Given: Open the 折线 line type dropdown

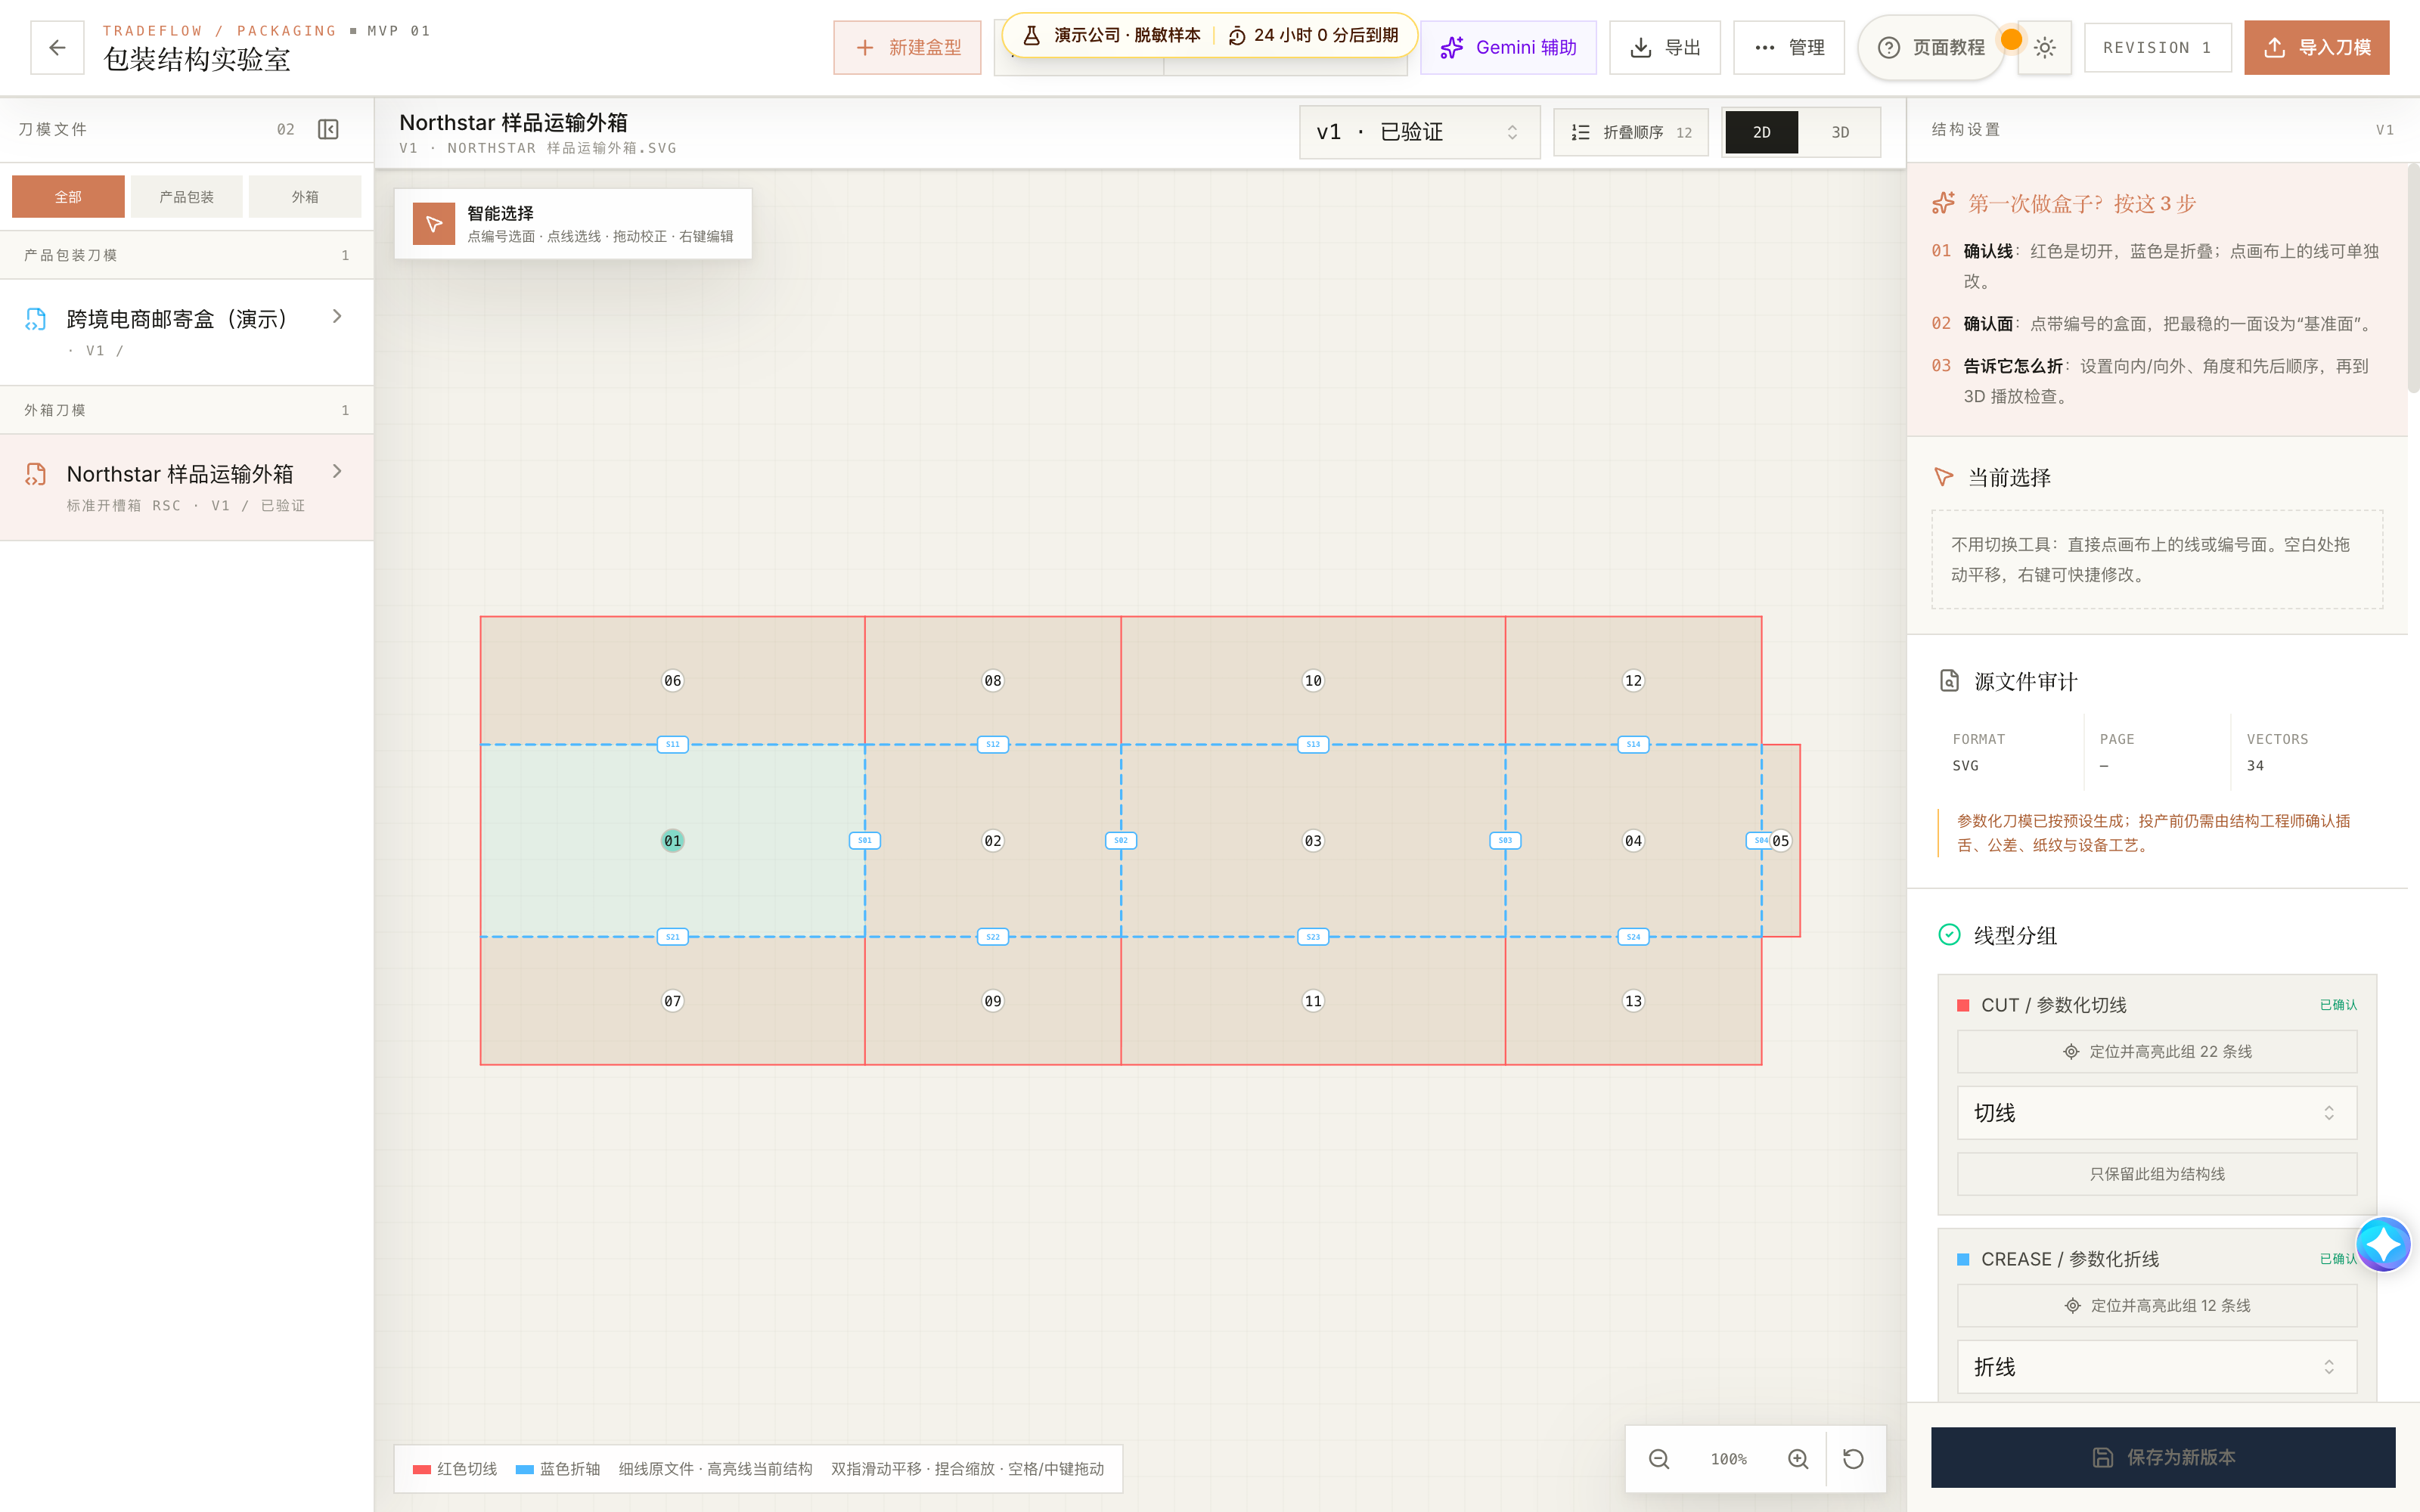Looking at the screenshot, I should click(2156, 1367).
